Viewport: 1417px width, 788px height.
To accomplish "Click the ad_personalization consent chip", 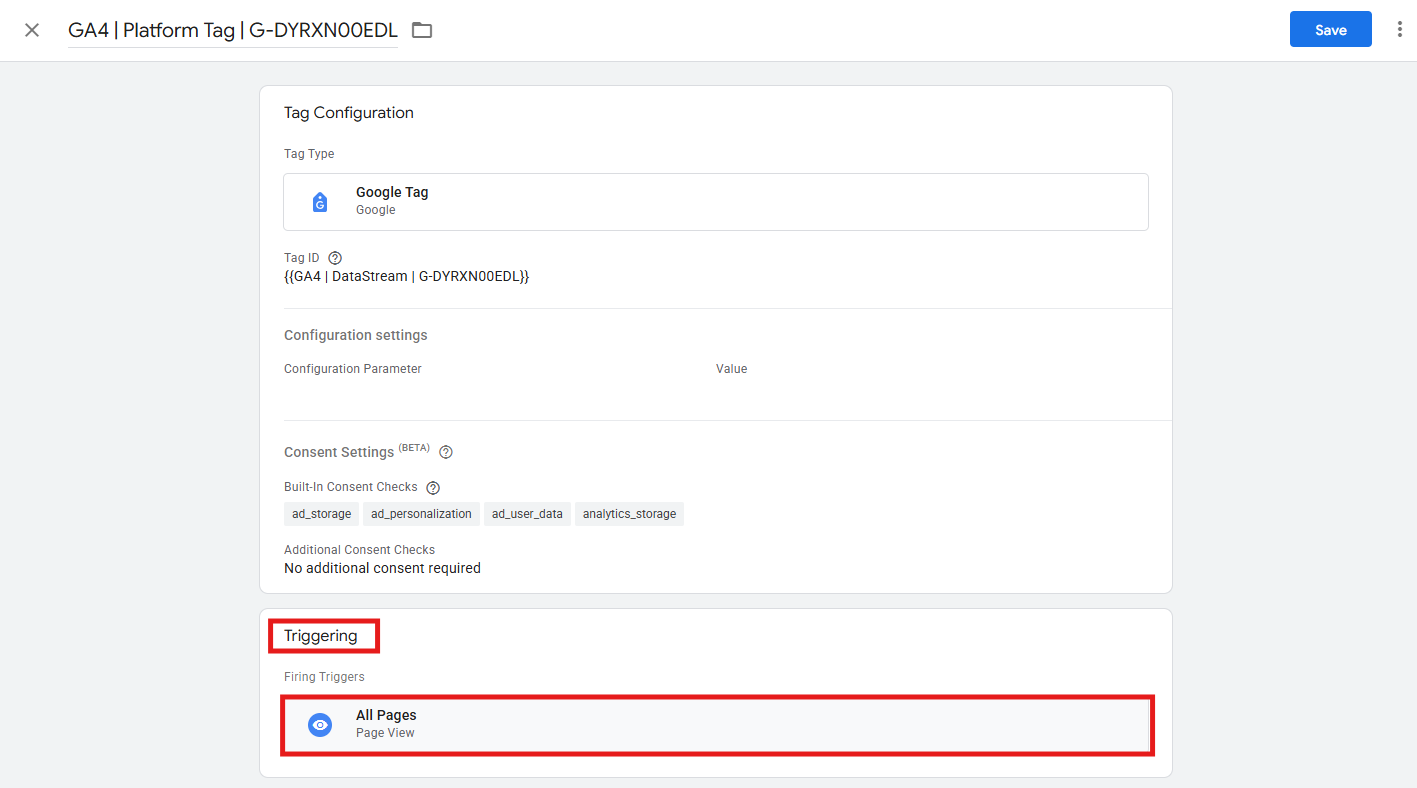I will click(421, 514).
